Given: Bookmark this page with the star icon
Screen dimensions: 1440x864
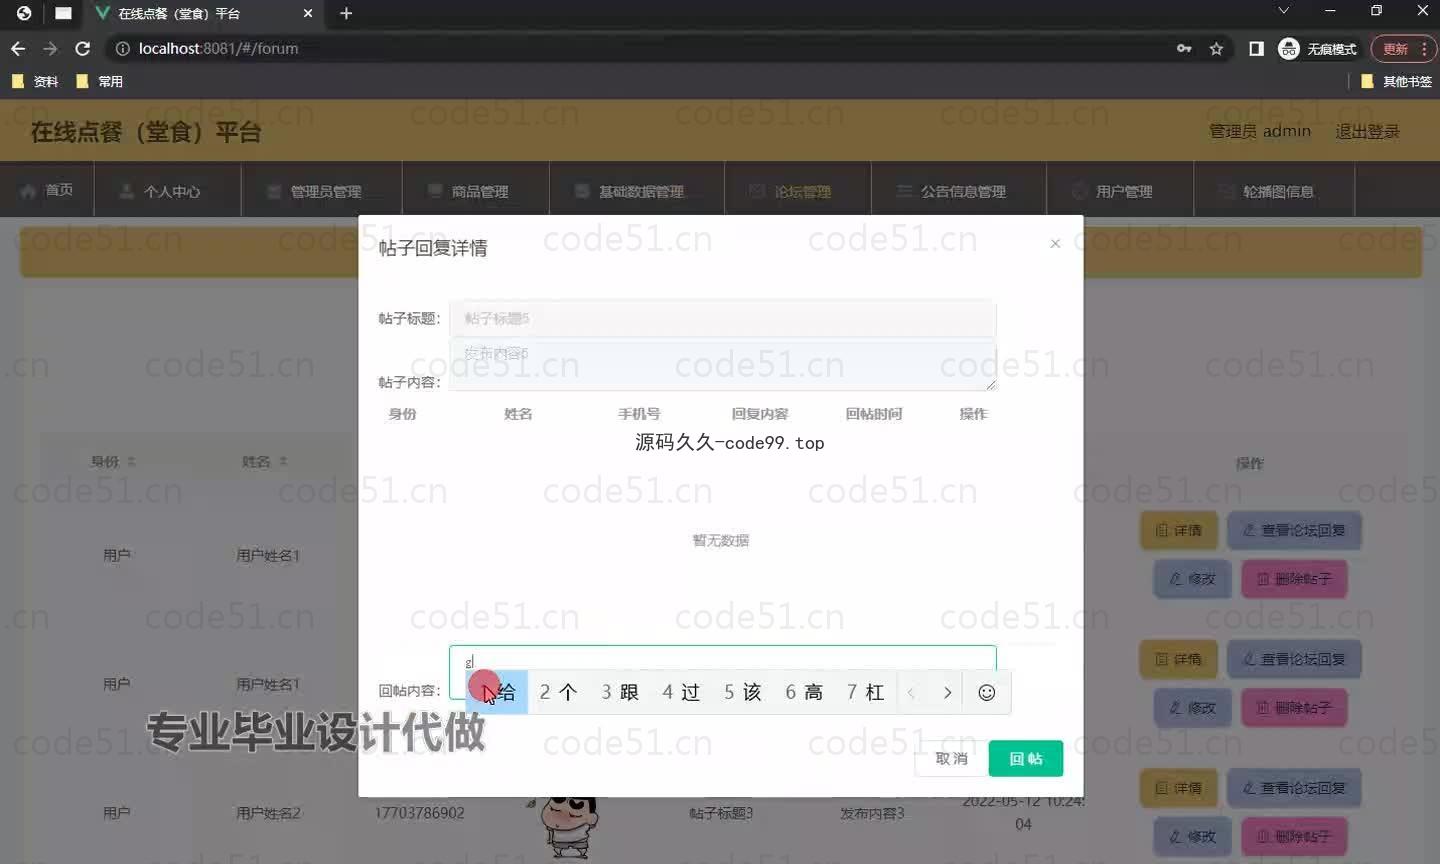Looking at the screenshot, I should tap(1216, 48).
